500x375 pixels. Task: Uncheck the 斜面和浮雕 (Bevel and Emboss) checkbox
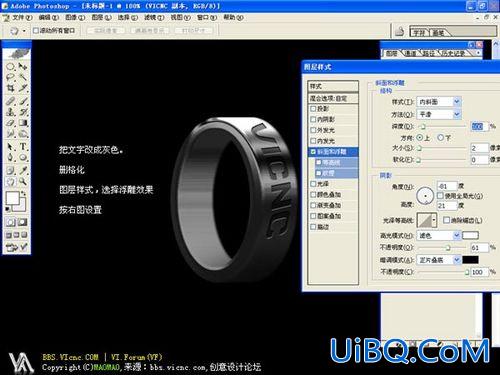pyautogui.click(x=313, y=152)
